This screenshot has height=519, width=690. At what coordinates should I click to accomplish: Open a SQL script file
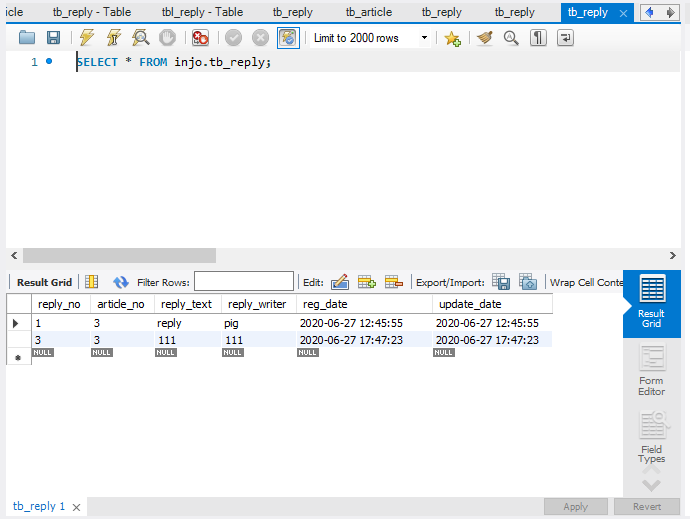27,38
